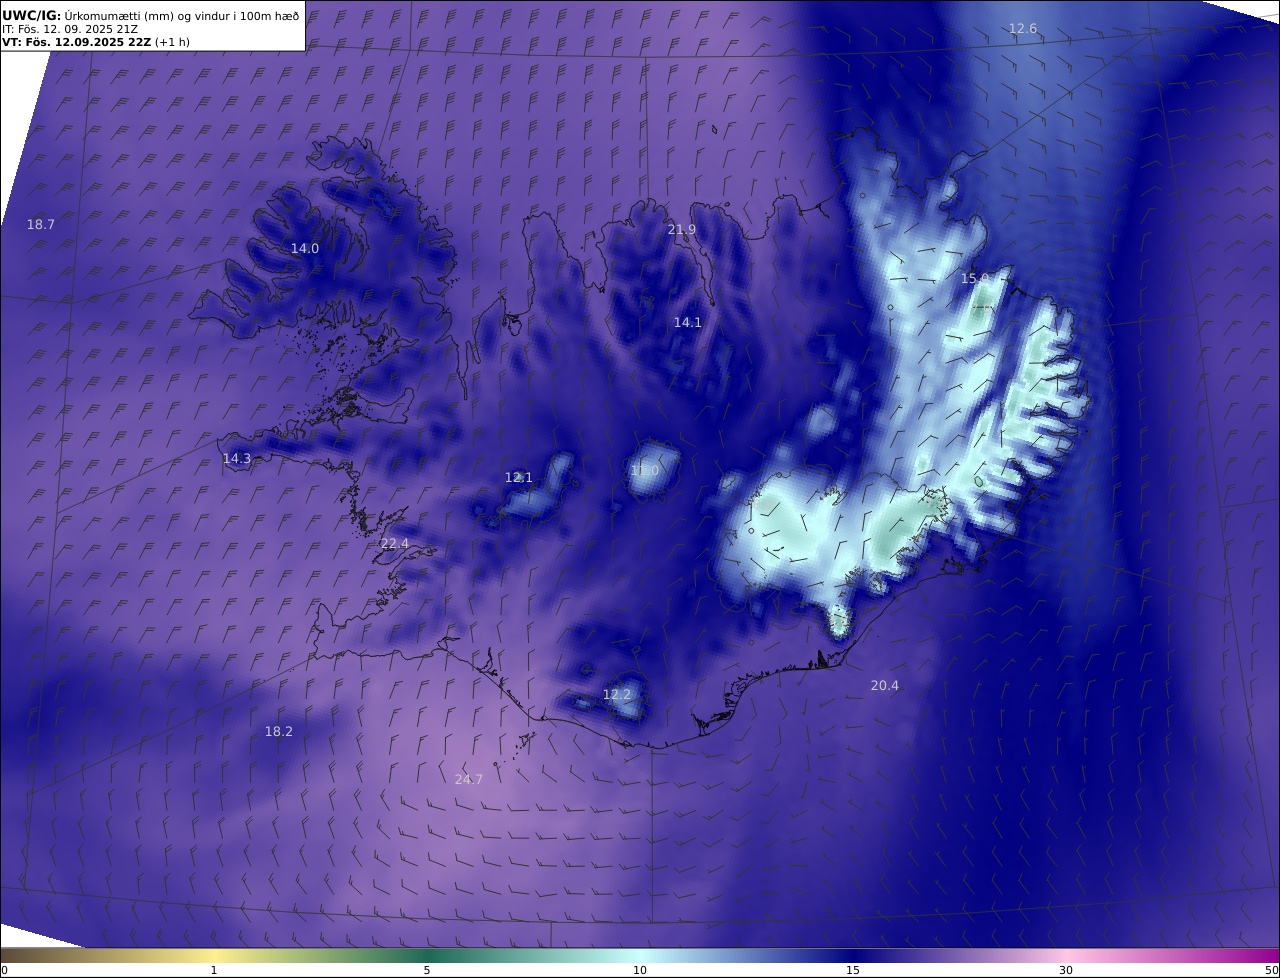Click the colorbar tick label 15

tap(853, 970)
